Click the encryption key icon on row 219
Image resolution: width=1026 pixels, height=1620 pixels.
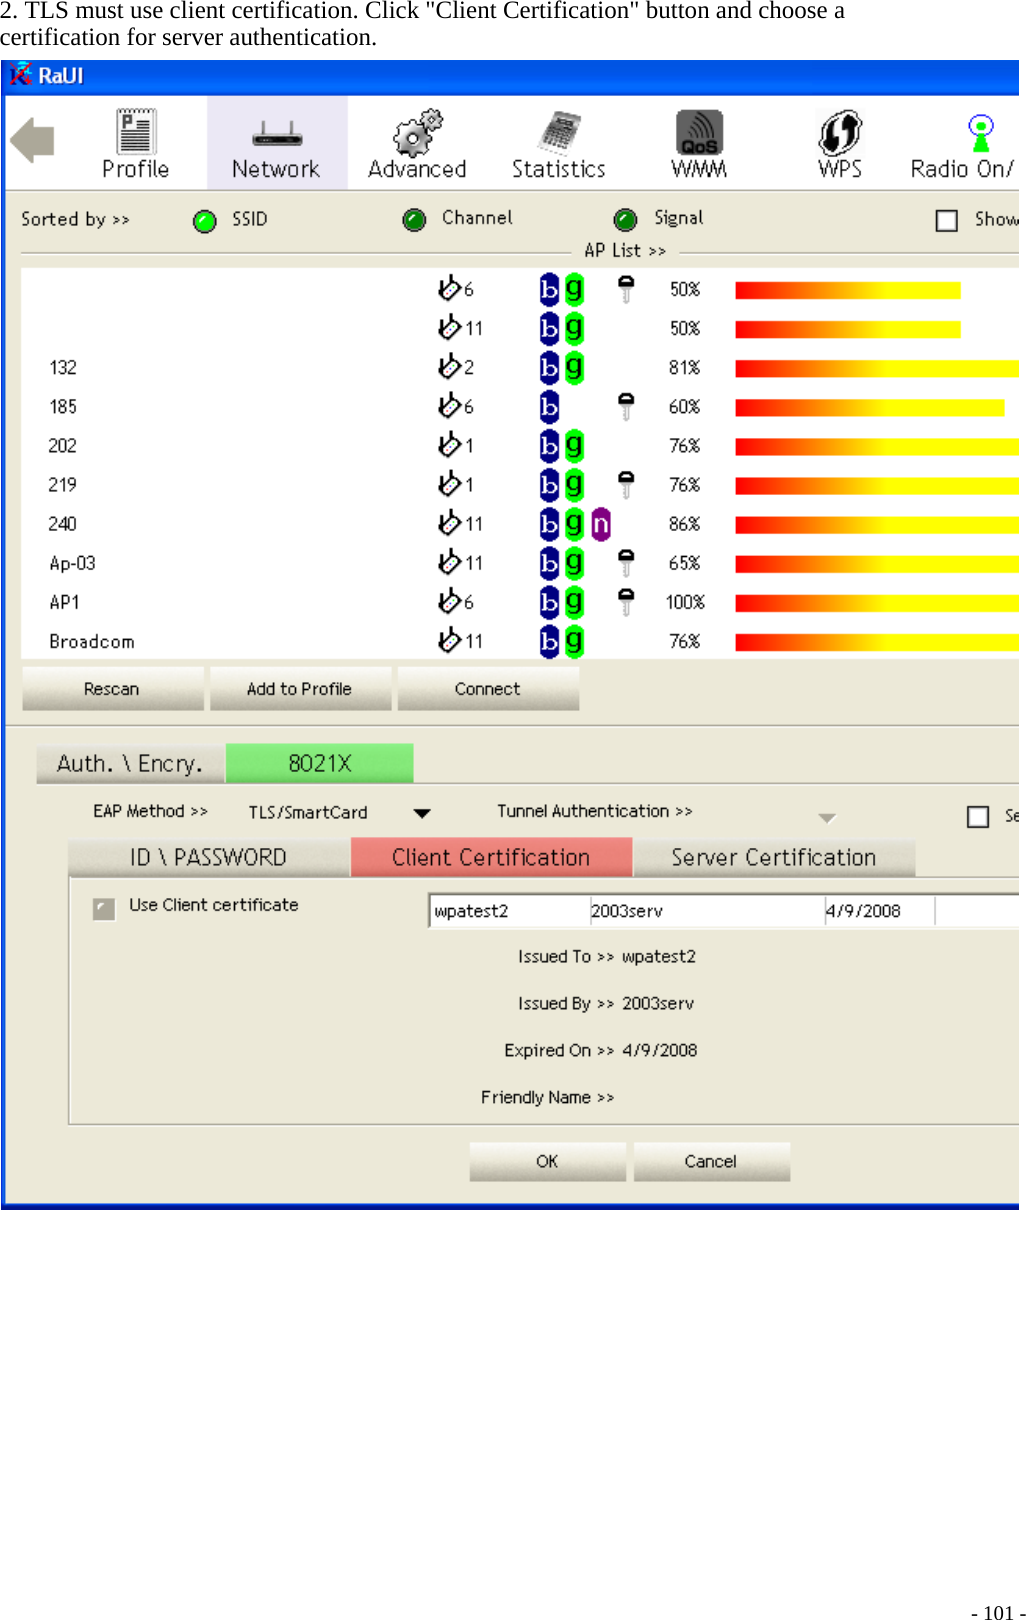click(x=626, y=485)
